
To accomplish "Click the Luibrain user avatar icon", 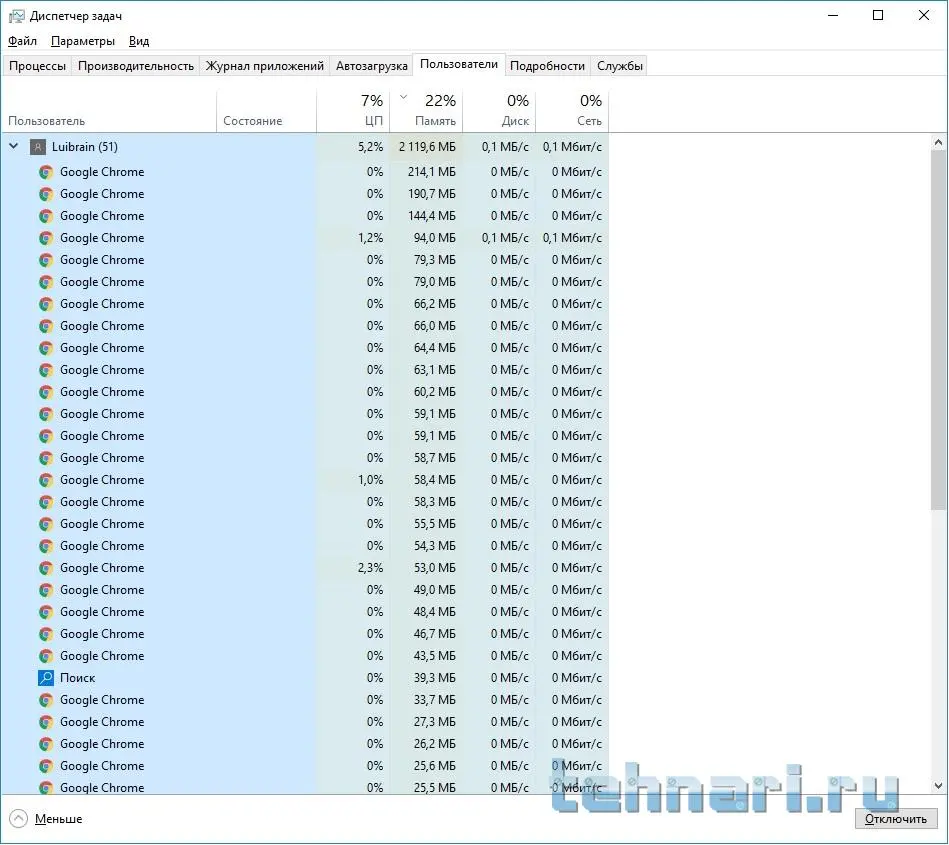I will [38, 147].
